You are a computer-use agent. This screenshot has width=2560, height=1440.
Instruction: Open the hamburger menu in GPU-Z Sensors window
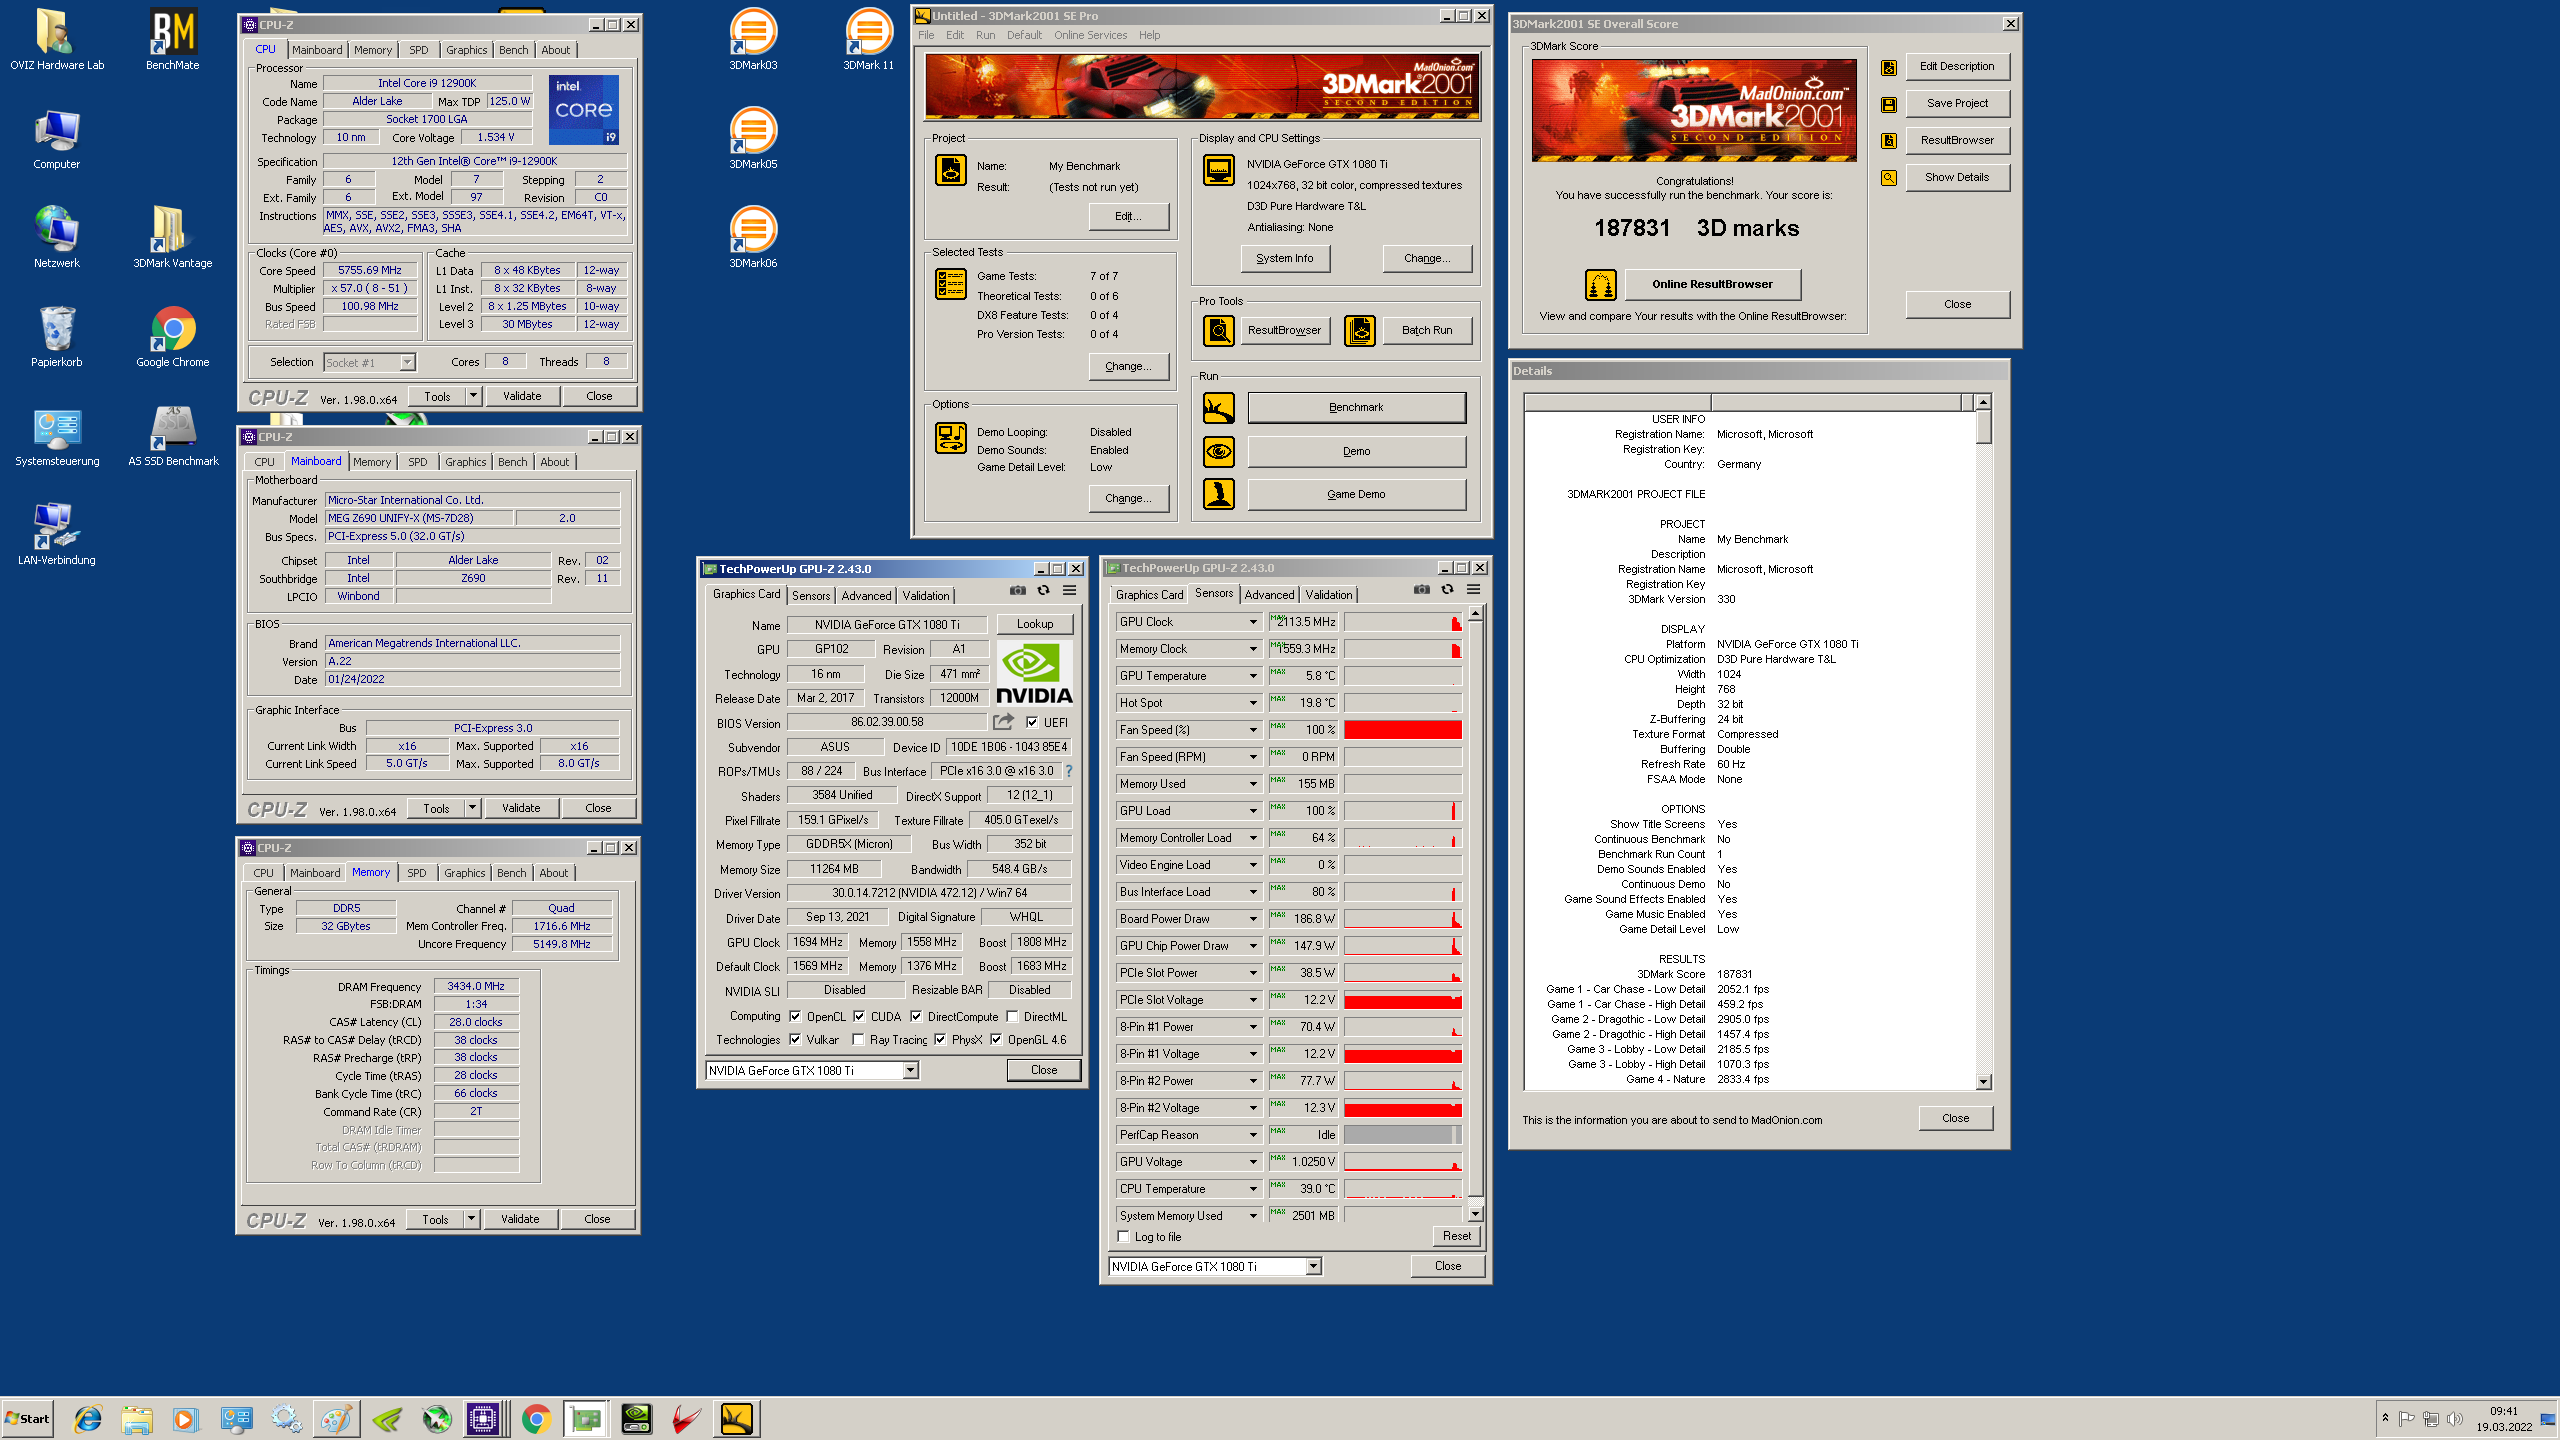[1473, 589]
